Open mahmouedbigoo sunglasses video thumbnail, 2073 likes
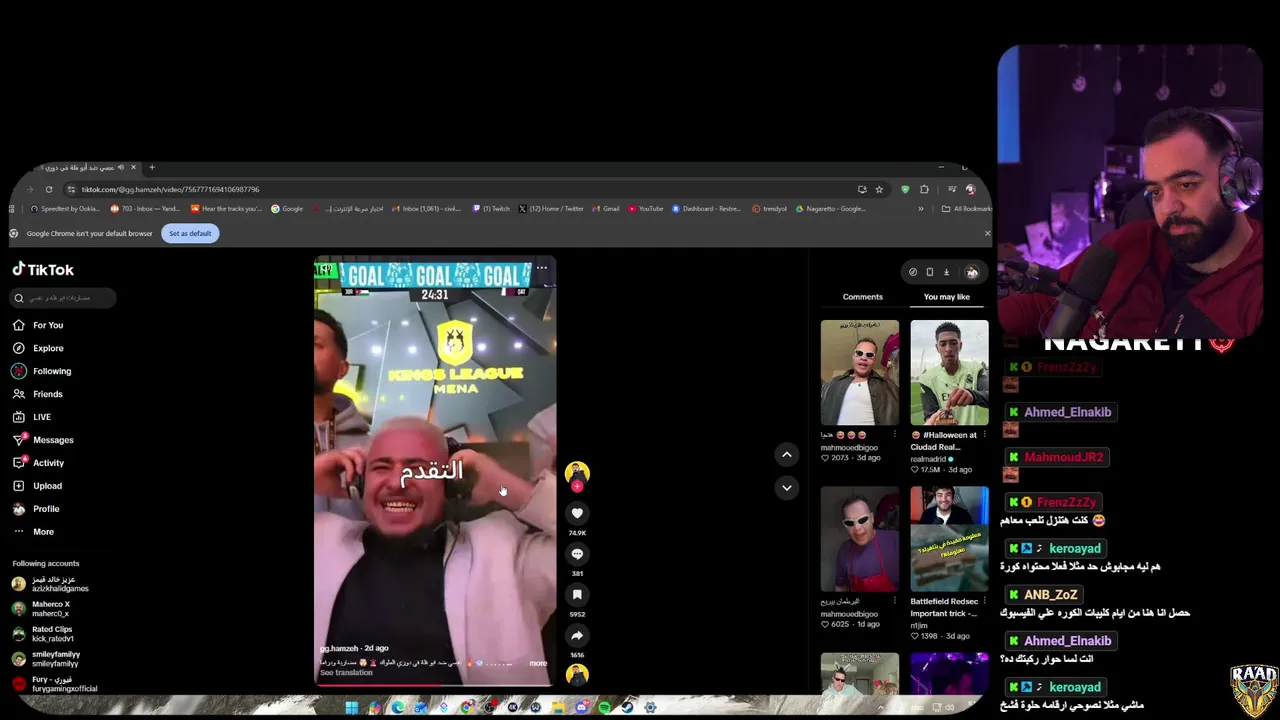This screenshot has height=720, width=1280. [x=860, y=373]
